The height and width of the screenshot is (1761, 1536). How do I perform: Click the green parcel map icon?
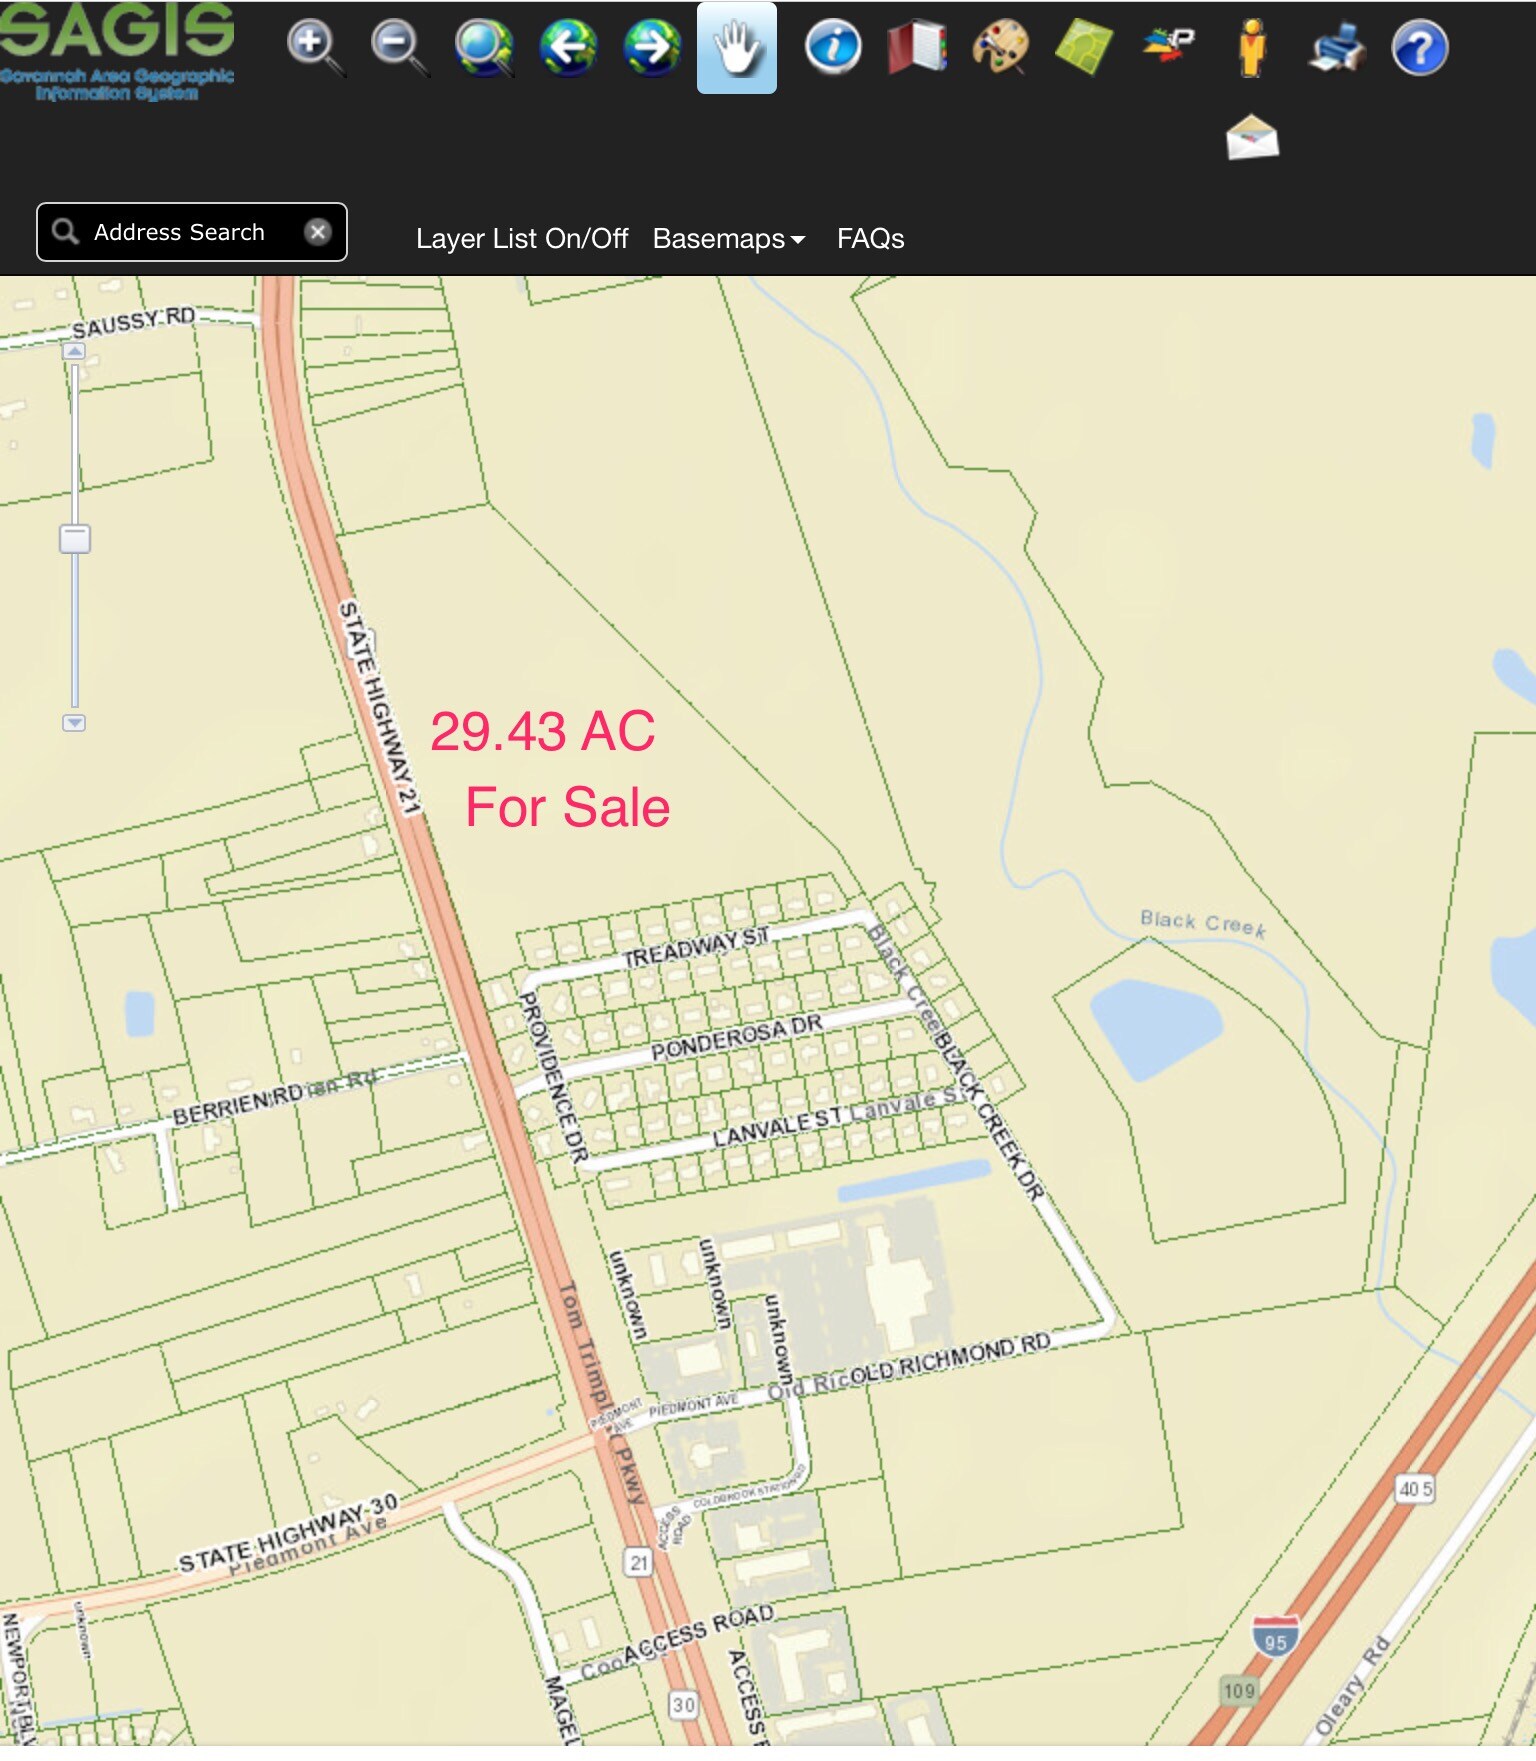1084,47
